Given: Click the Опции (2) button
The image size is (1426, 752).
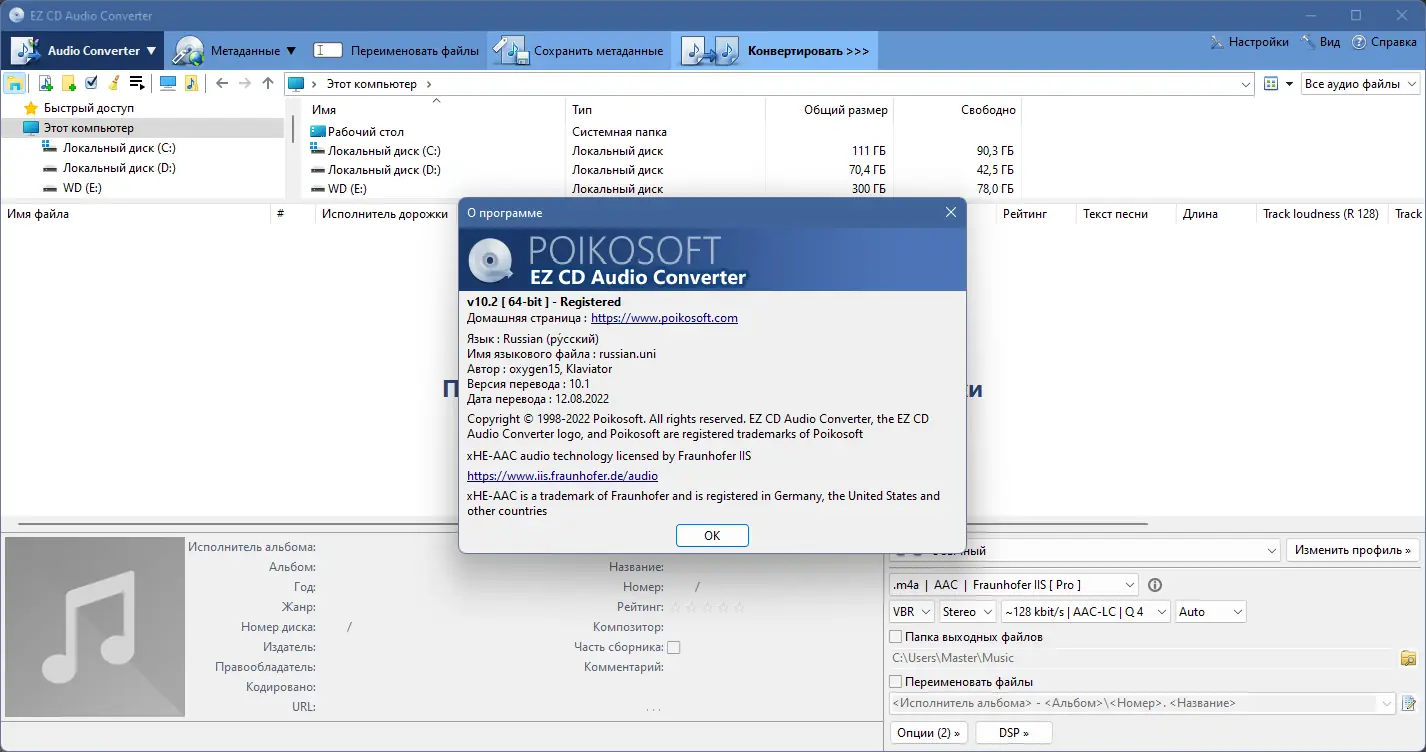Looking at the screenshot, I should click(x=929, y=733).
